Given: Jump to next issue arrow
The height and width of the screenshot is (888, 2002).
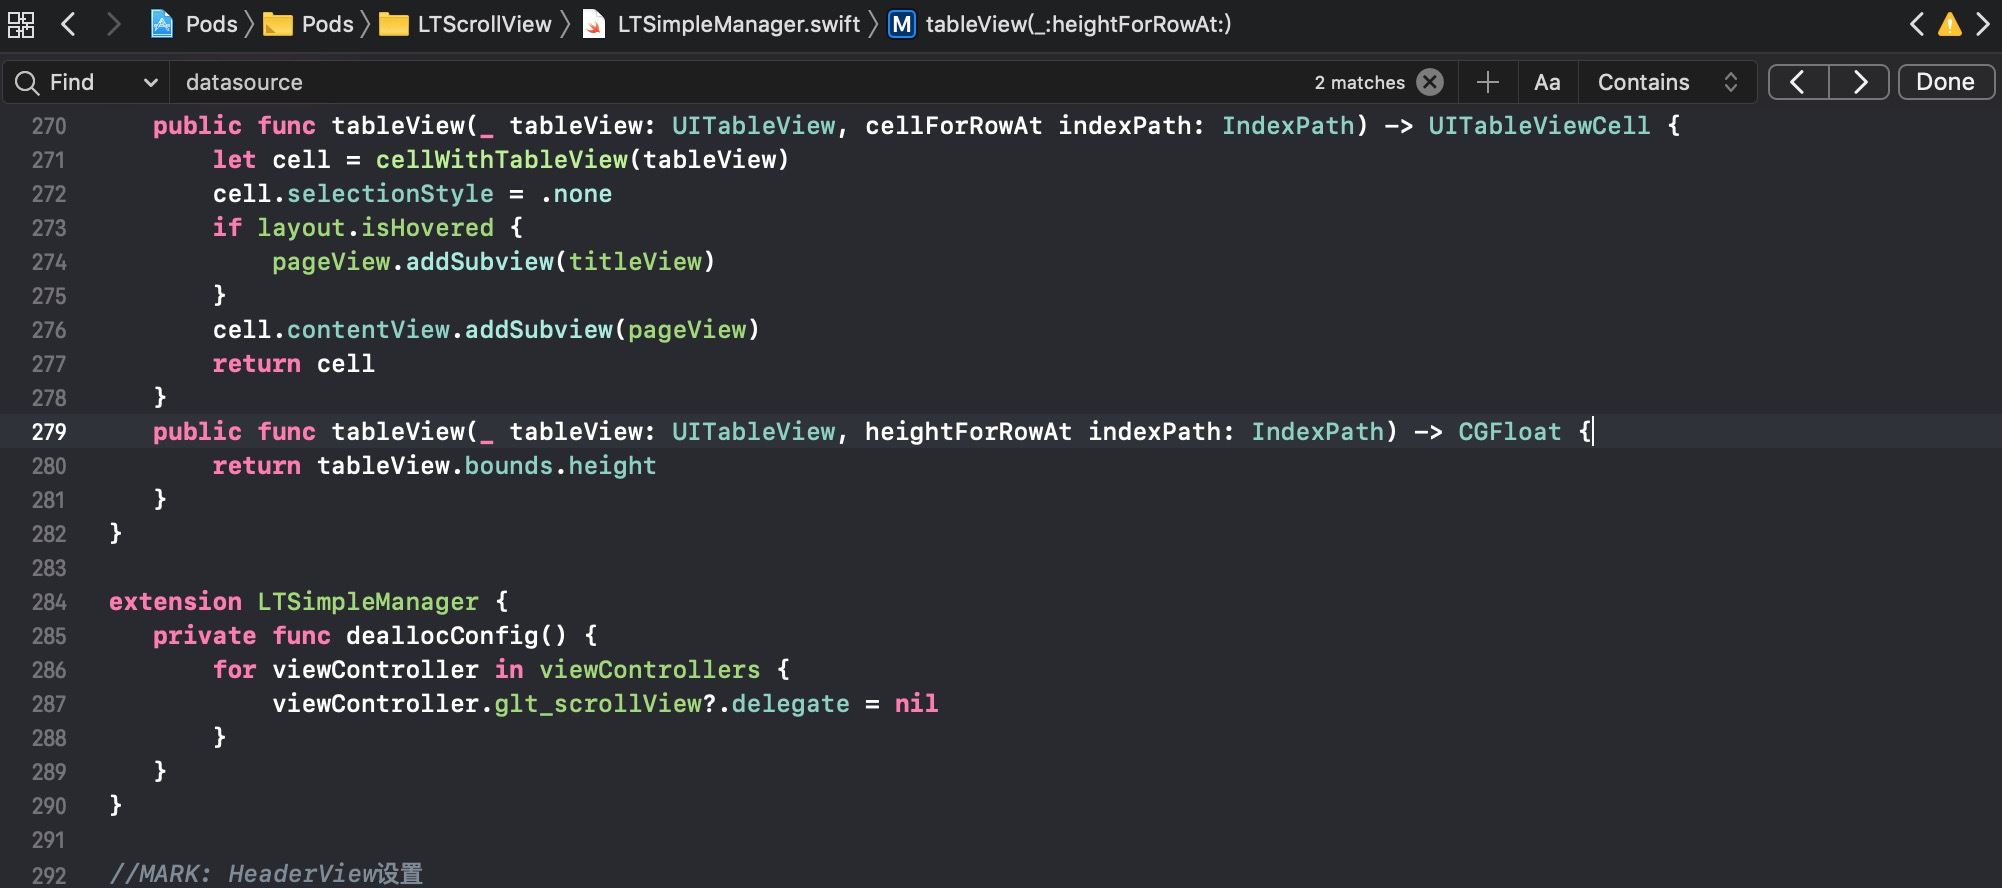Looking at the screenshot, I should 1983,24.
